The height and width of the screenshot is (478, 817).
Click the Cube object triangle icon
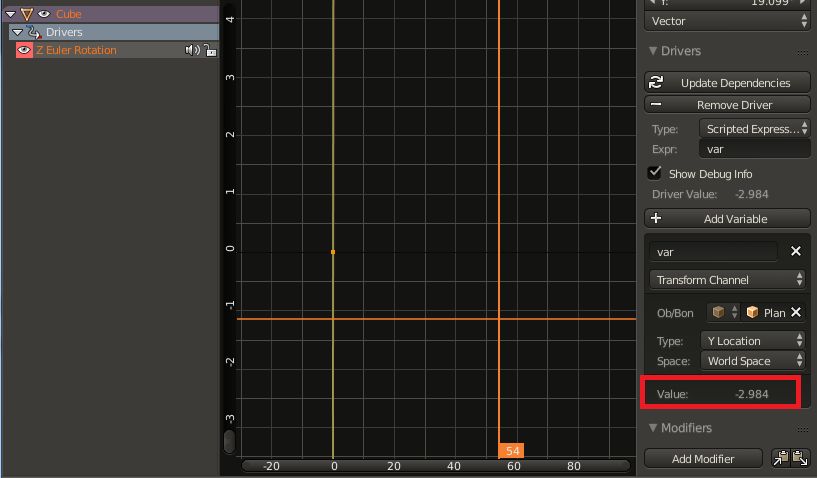pyautogui.click(x=27, y=14)
